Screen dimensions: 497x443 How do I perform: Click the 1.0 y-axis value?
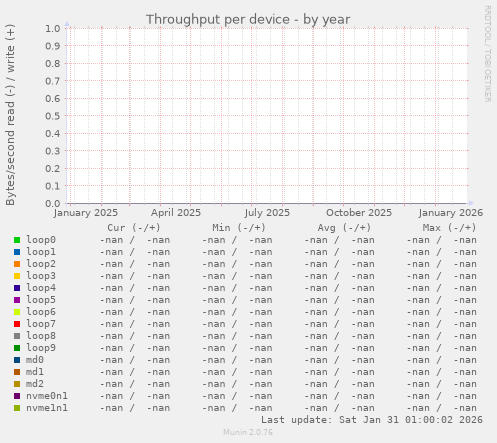tap(53, 28)
